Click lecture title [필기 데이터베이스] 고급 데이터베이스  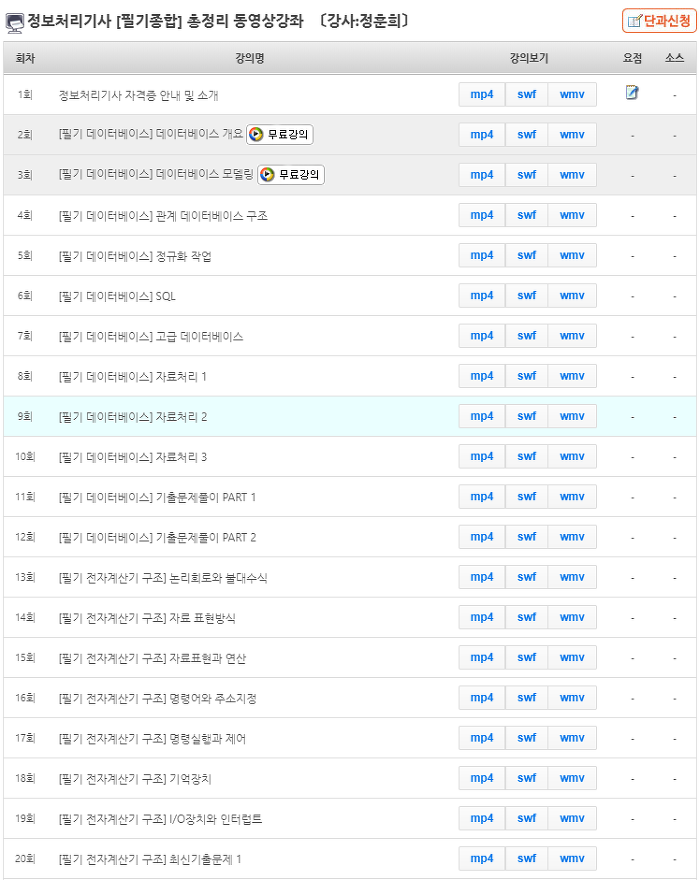pyautogui.click(x=150, y=337)
